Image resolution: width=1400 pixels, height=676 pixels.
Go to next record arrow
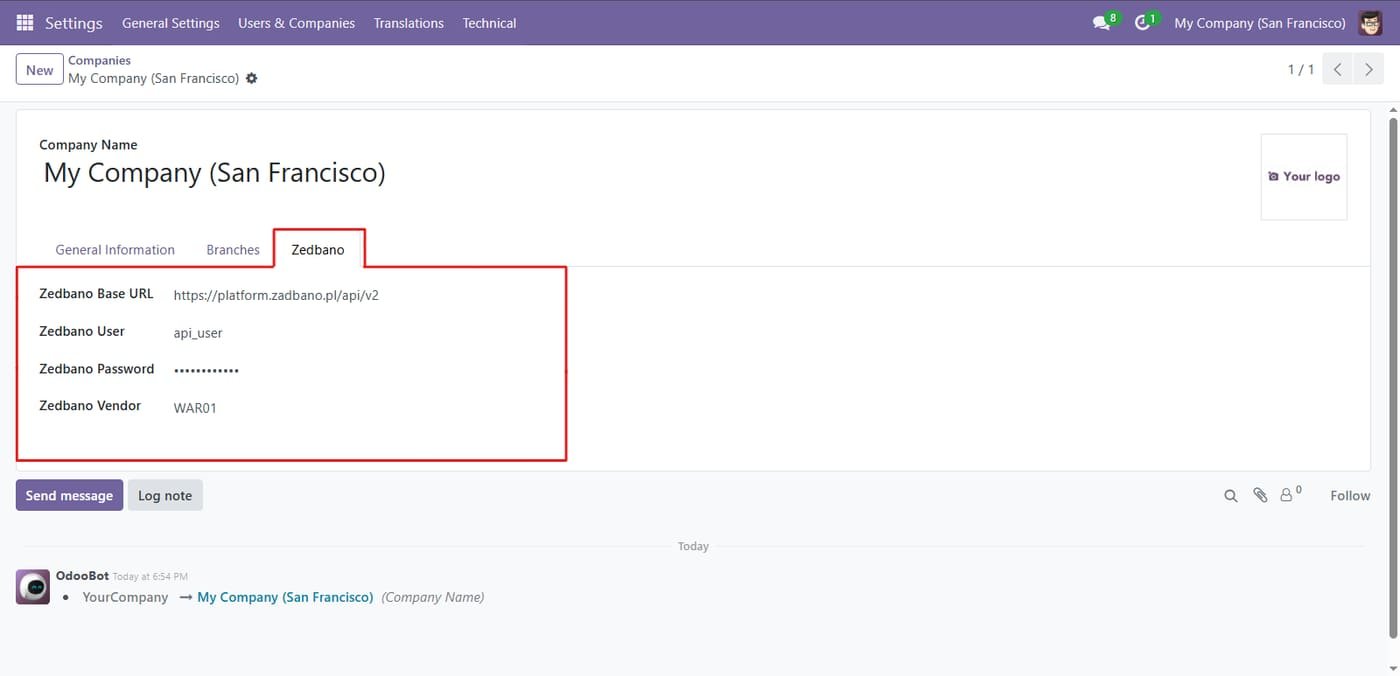[x=1369, y=70]
